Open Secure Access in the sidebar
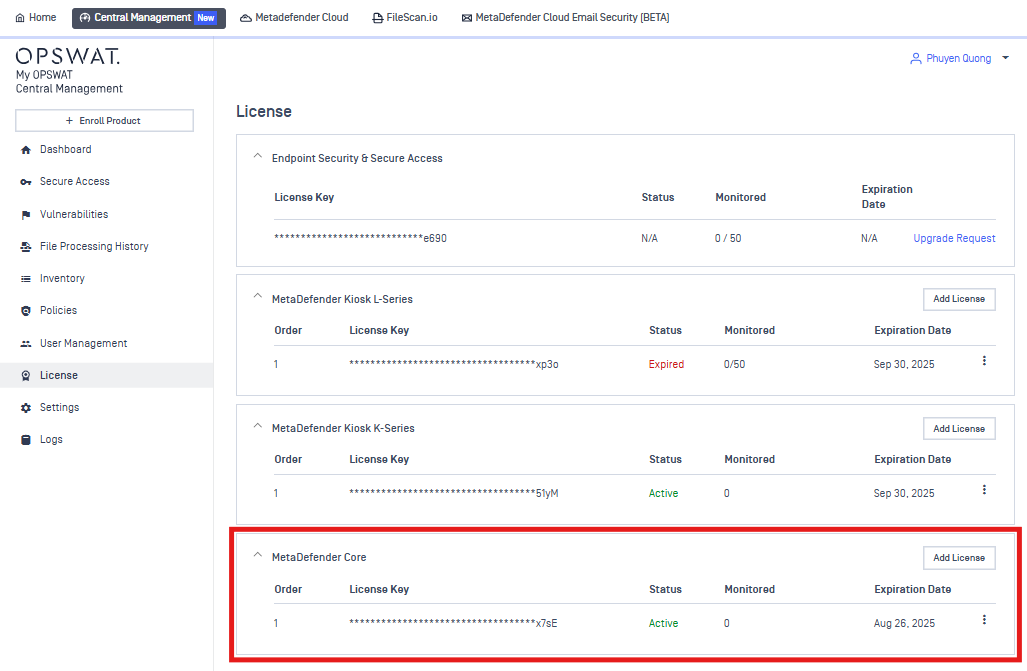 pyautogui.click(x=106, y=182)
